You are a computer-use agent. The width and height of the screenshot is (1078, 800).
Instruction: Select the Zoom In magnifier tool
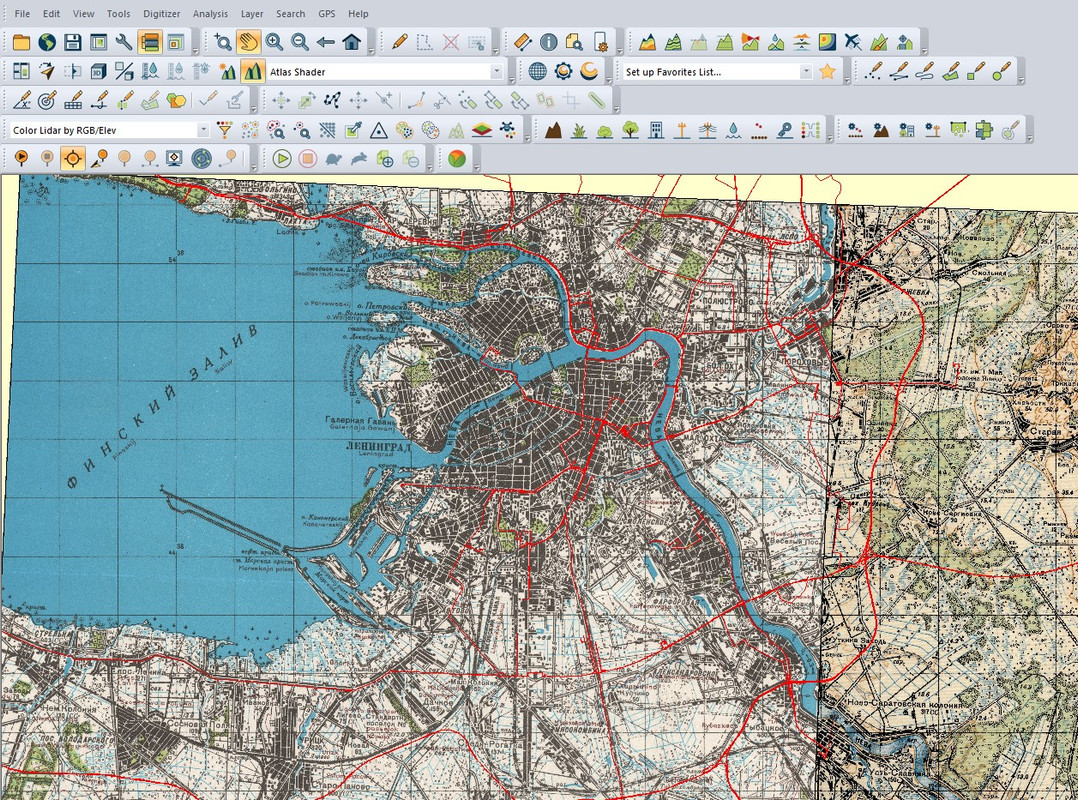pyautogui.click(x=274, y=42)
